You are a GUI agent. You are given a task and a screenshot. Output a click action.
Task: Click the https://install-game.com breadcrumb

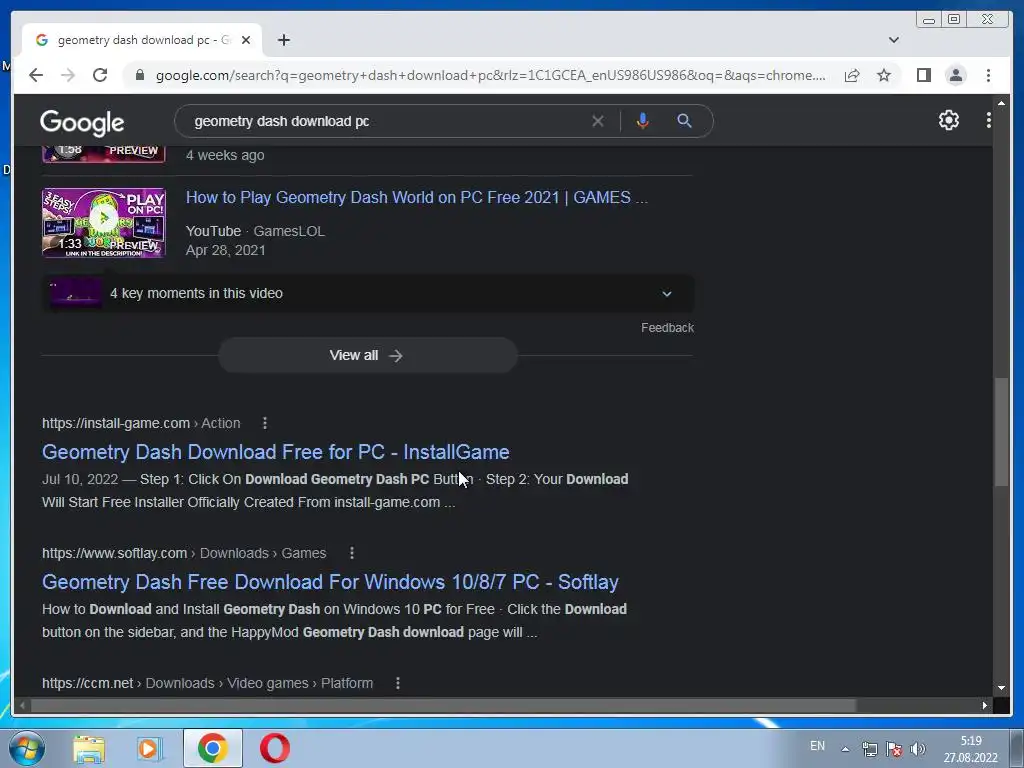[116, 423]
